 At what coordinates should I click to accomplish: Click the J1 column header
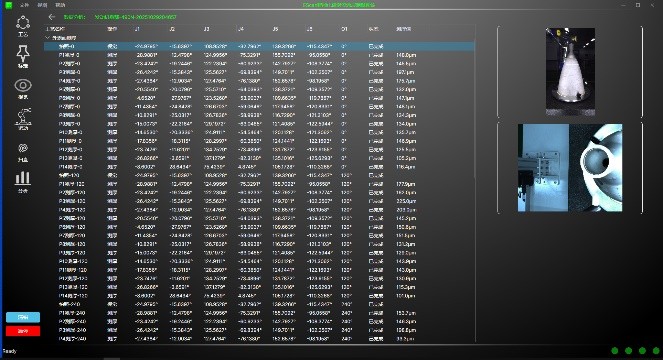point(137,29)
